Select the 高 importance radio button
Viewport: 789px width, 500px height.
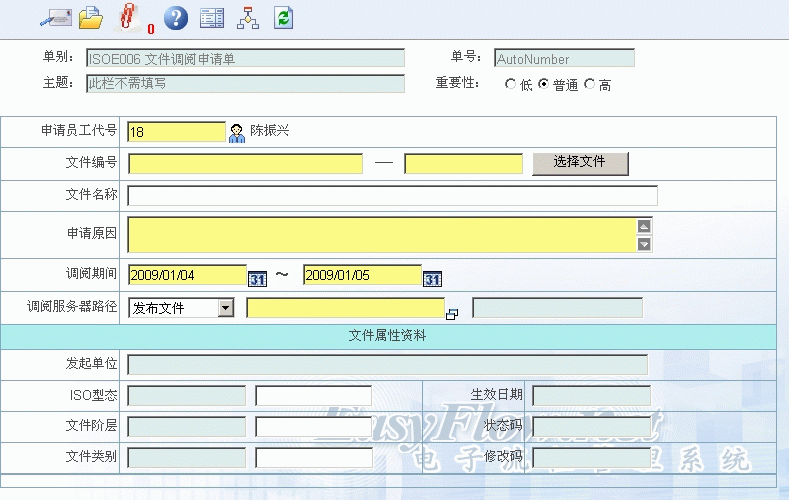click(589, 85)
